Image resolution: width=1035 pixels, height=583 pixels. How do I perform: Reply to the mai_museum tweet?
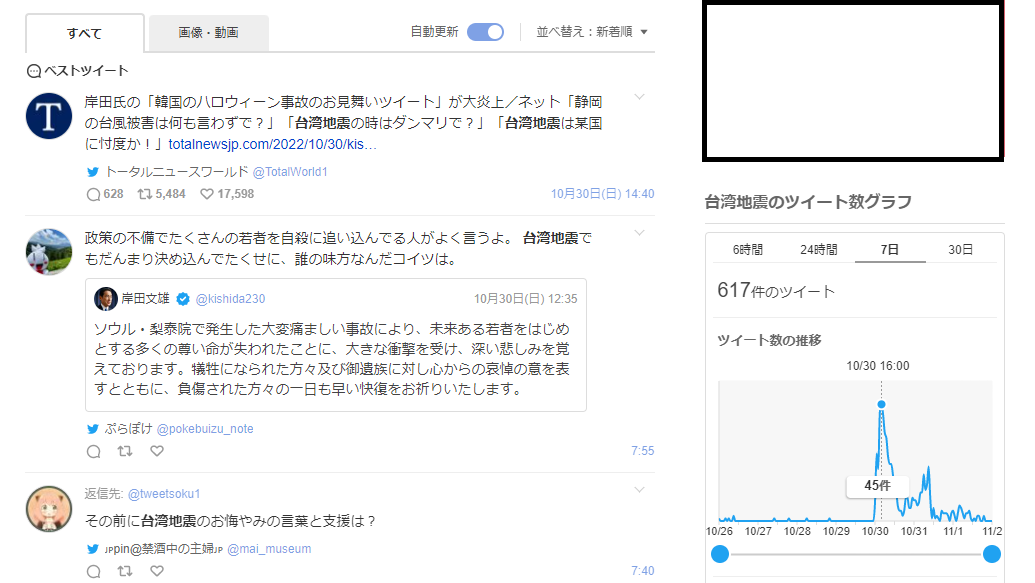[x=94, y=572]
